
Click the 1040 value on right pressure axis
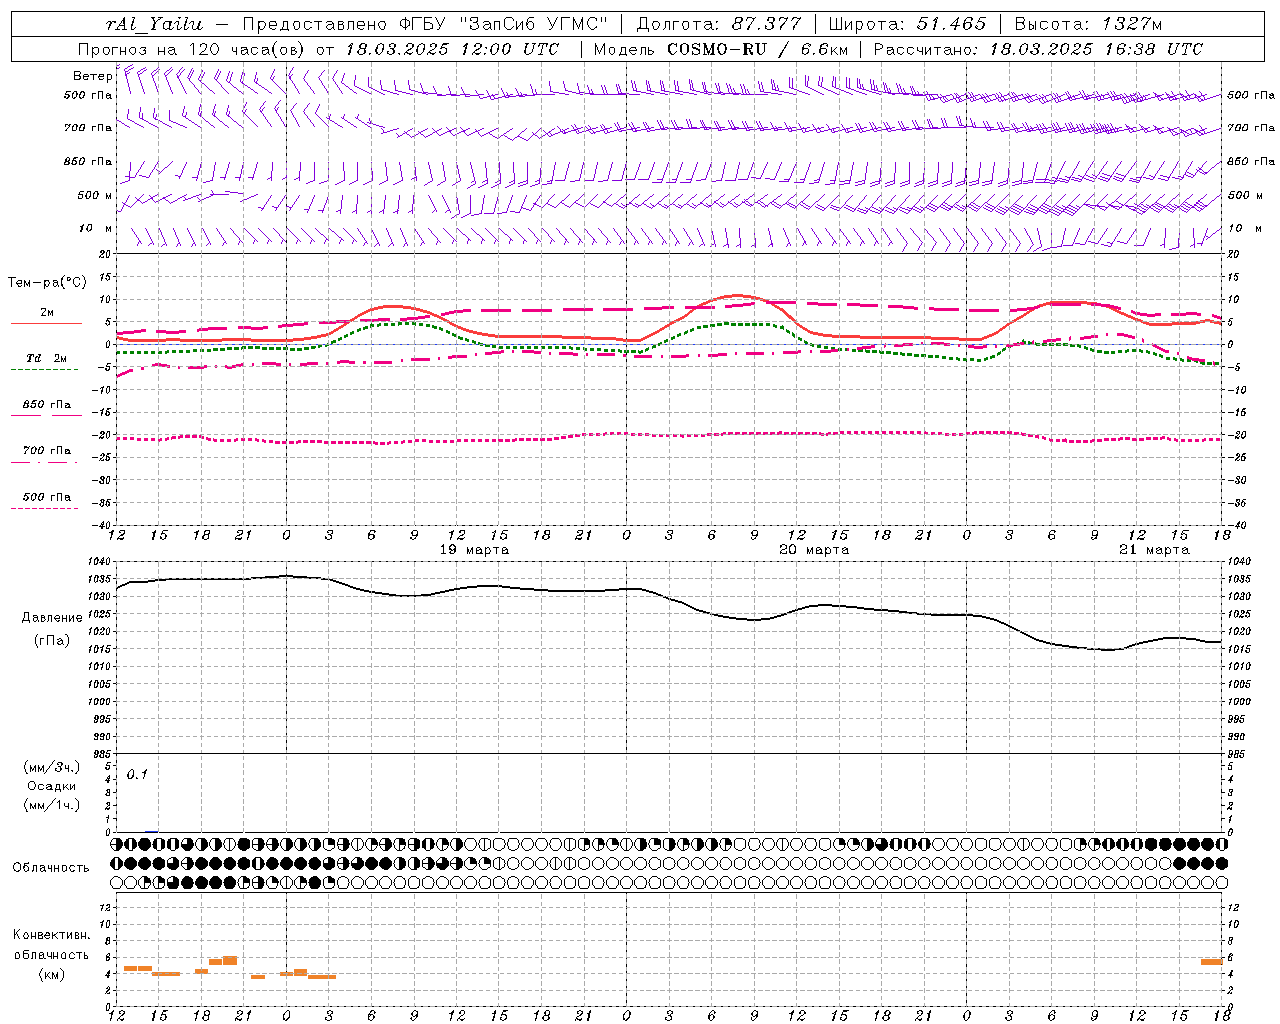point(1238,562)
